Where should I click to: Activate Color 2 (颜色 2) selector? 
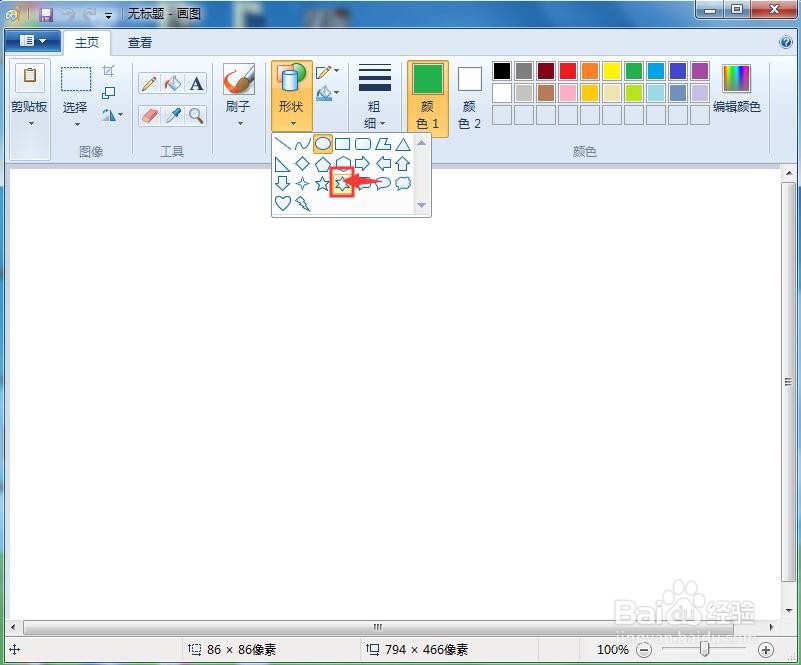coord(469,99)
